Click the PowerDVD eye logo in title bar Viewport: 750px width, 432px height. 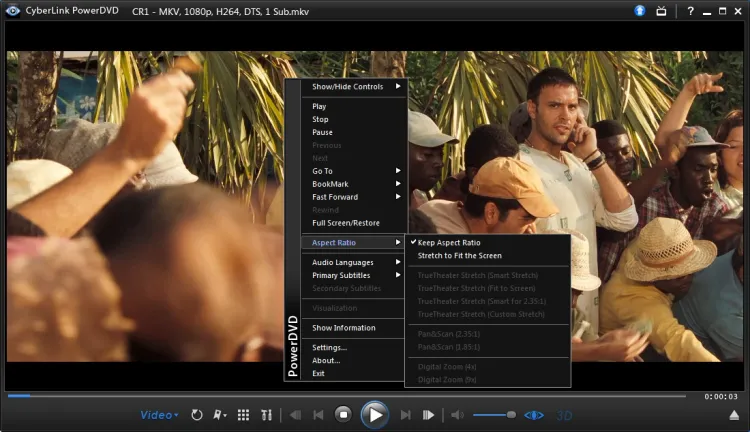click(12, 11)
